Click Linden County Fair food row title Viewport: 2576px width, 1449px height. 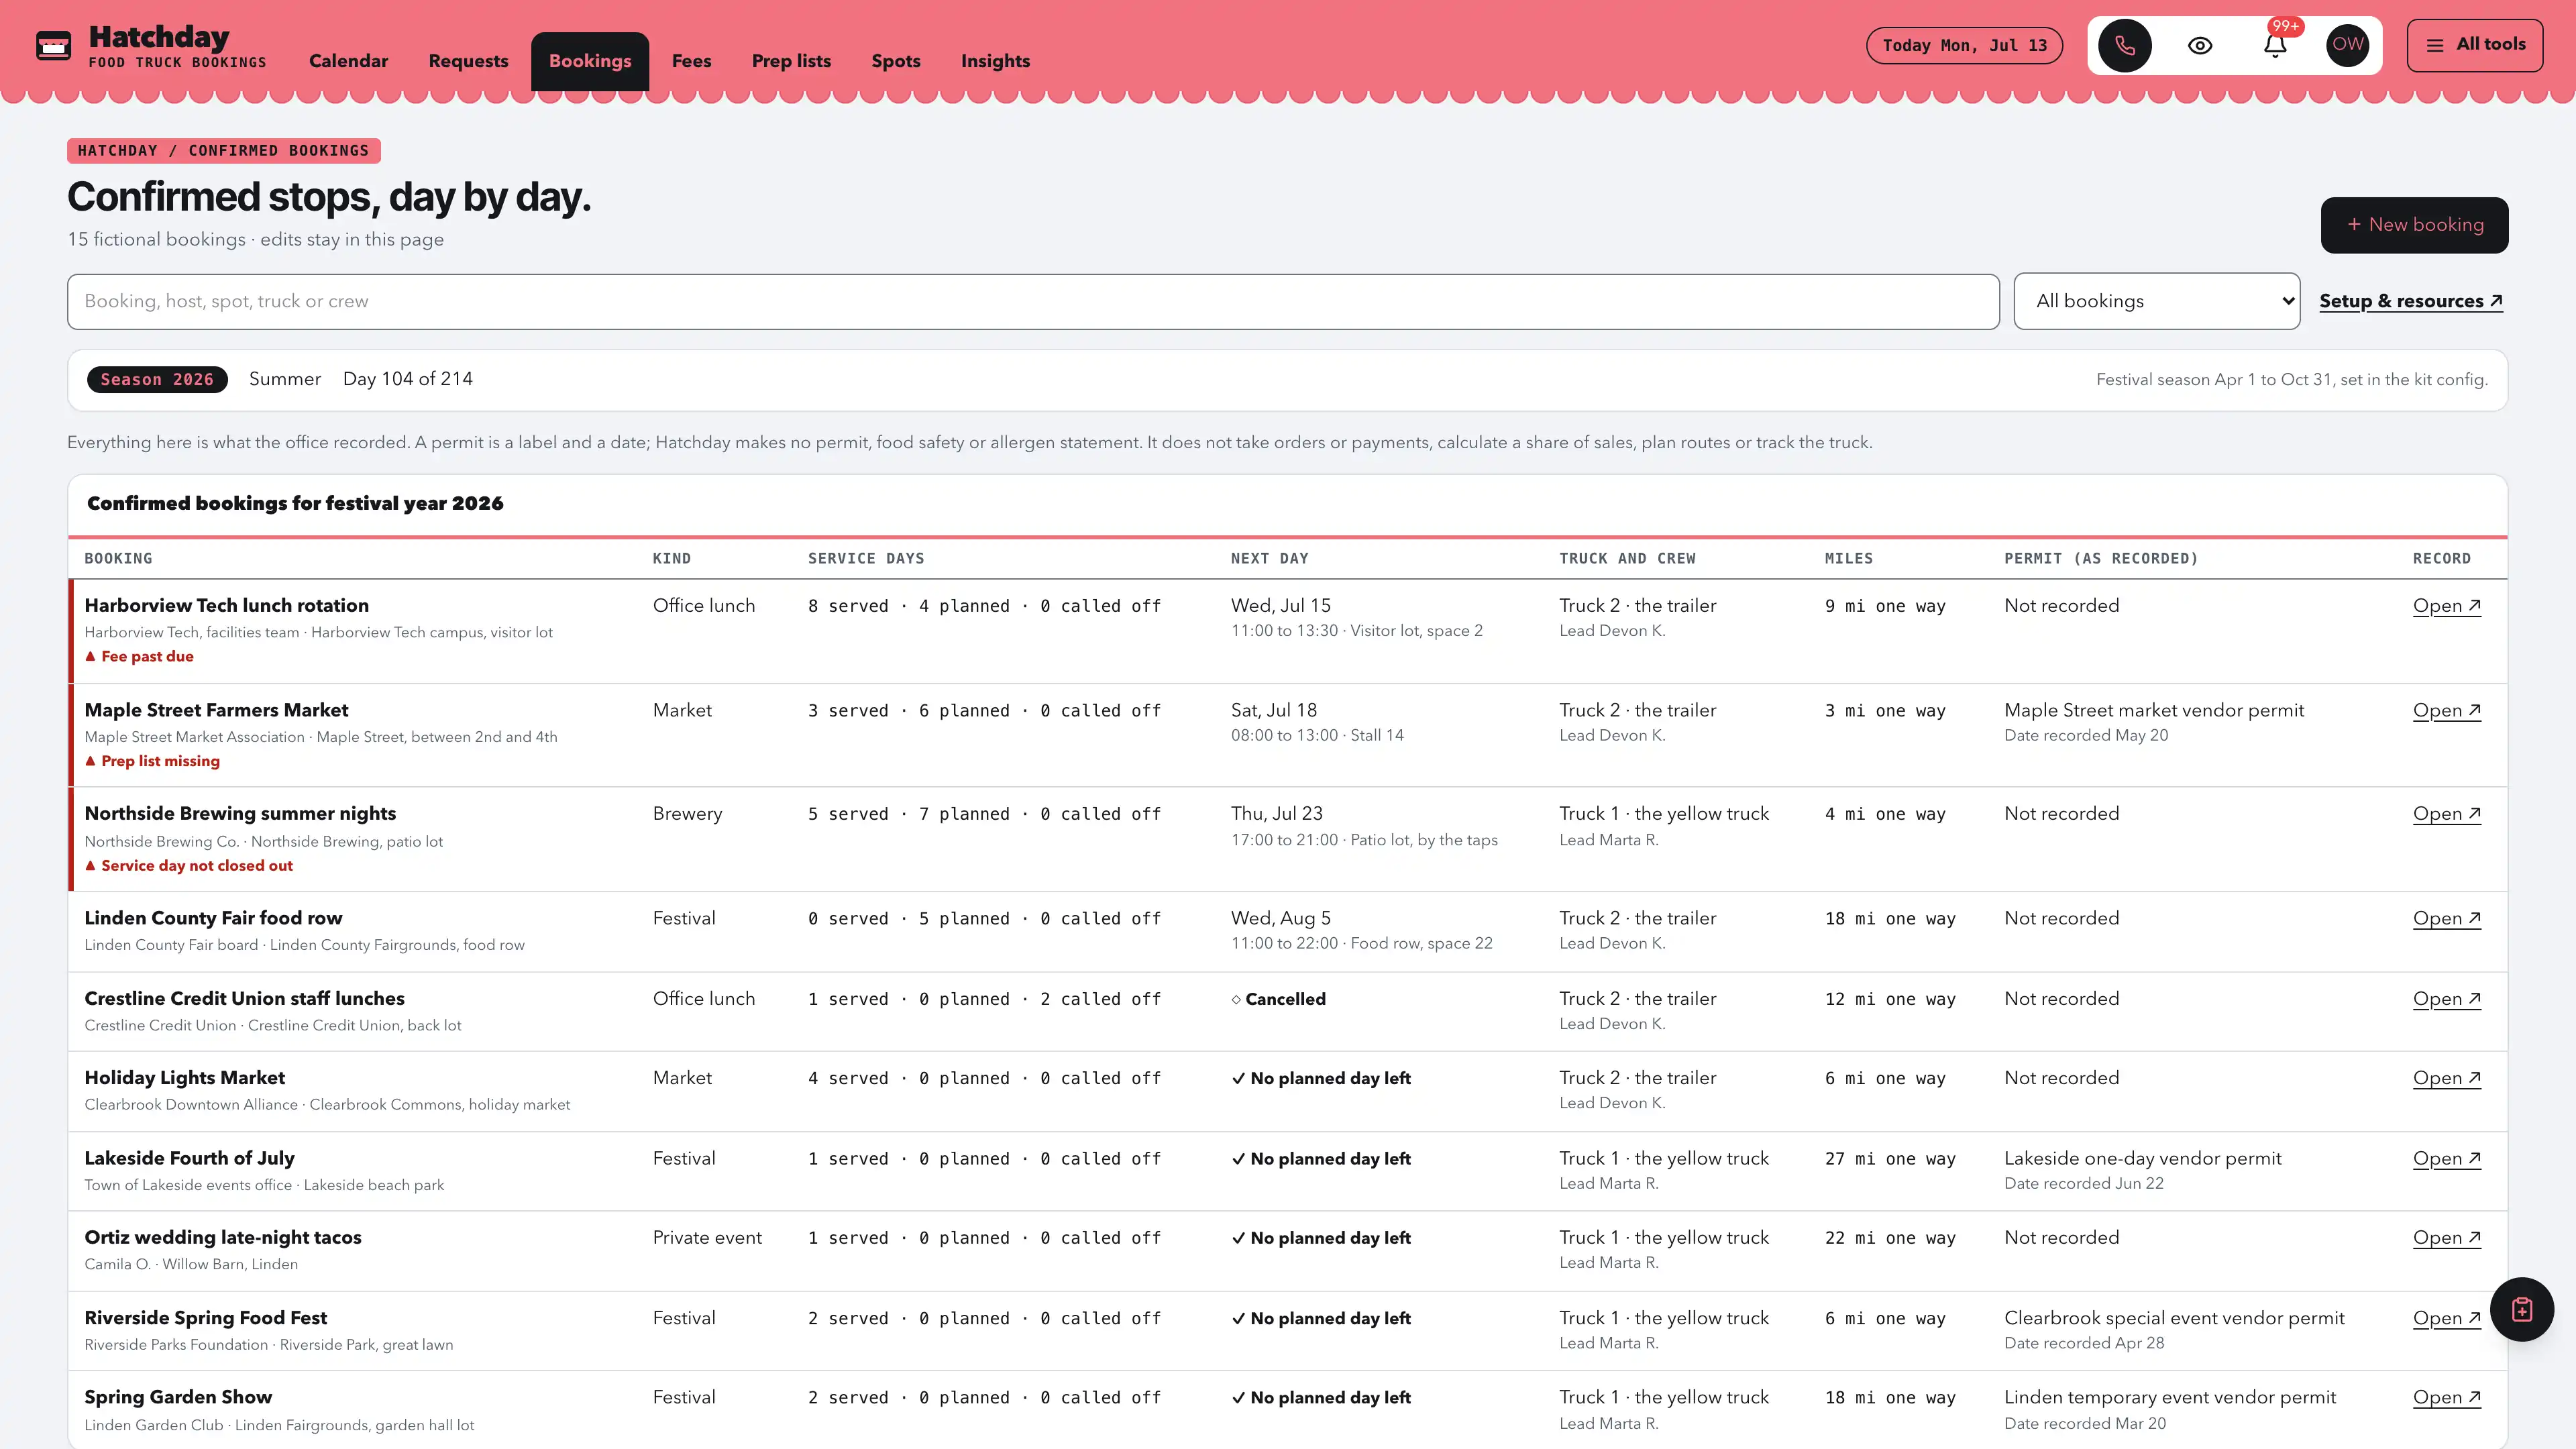pyautogui.click(x=213, y=918)
